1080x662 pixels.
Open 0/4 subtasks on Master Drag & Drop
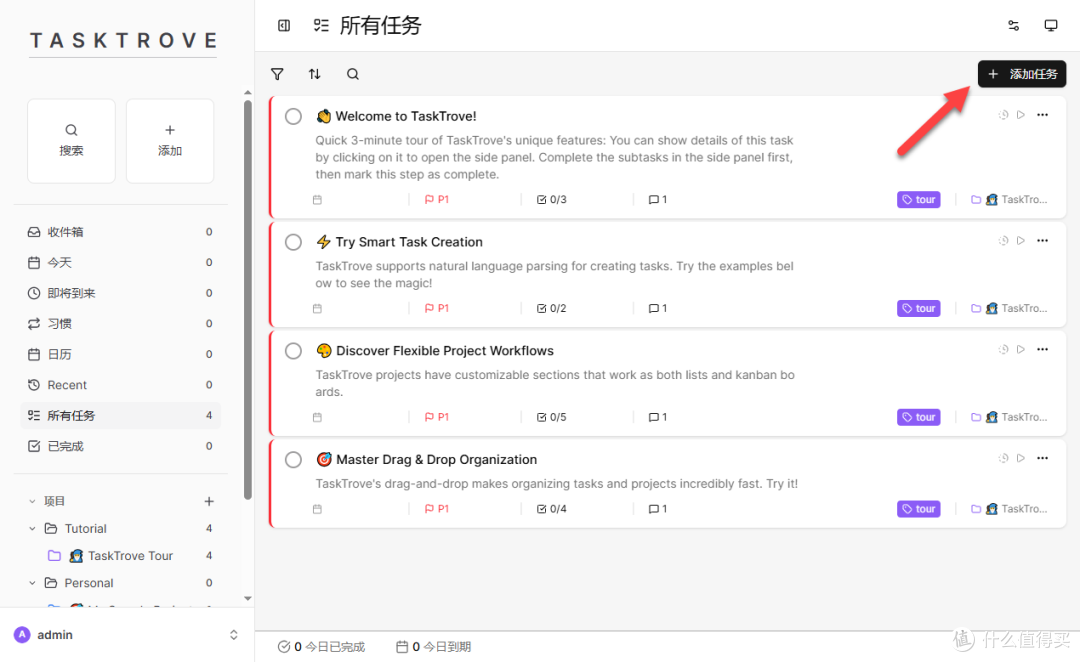[552, 509]
